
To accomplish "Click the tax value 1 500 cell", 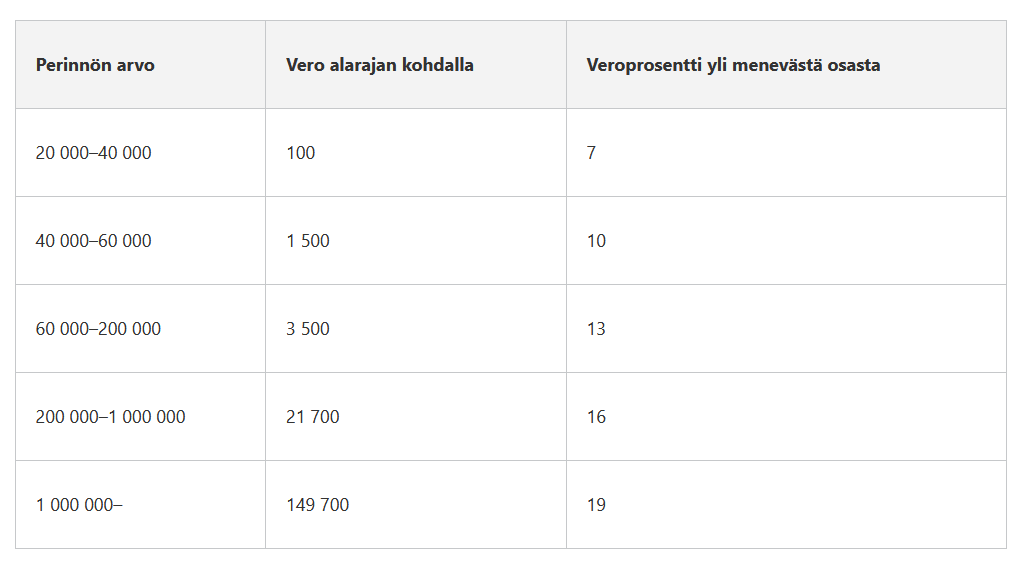I will 308,241.
